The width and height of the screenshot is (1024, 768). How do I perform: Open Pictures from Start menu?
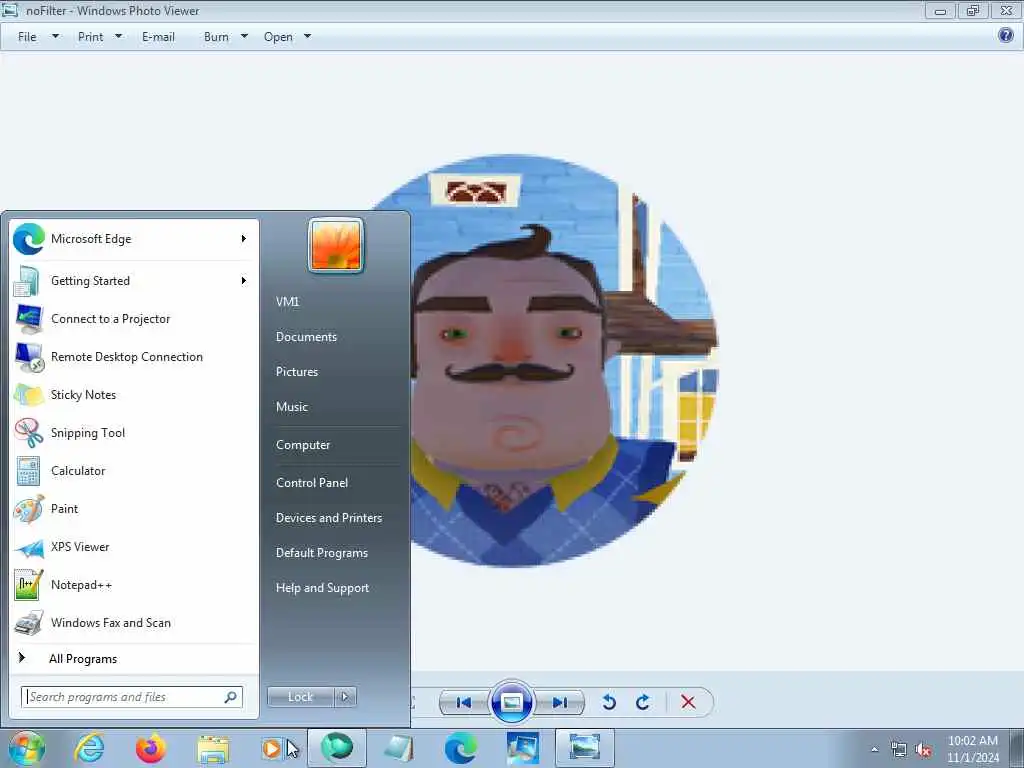point(296,372)
